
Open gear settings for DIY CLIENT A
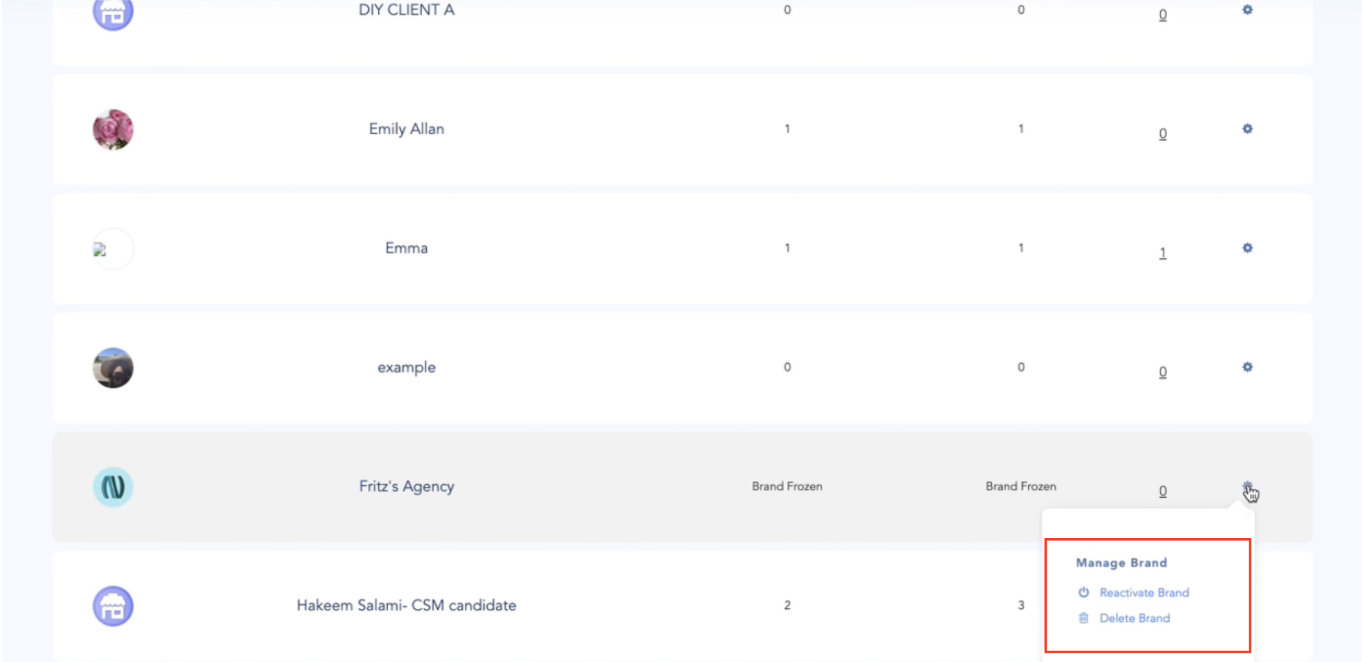tap(1247, 10)
